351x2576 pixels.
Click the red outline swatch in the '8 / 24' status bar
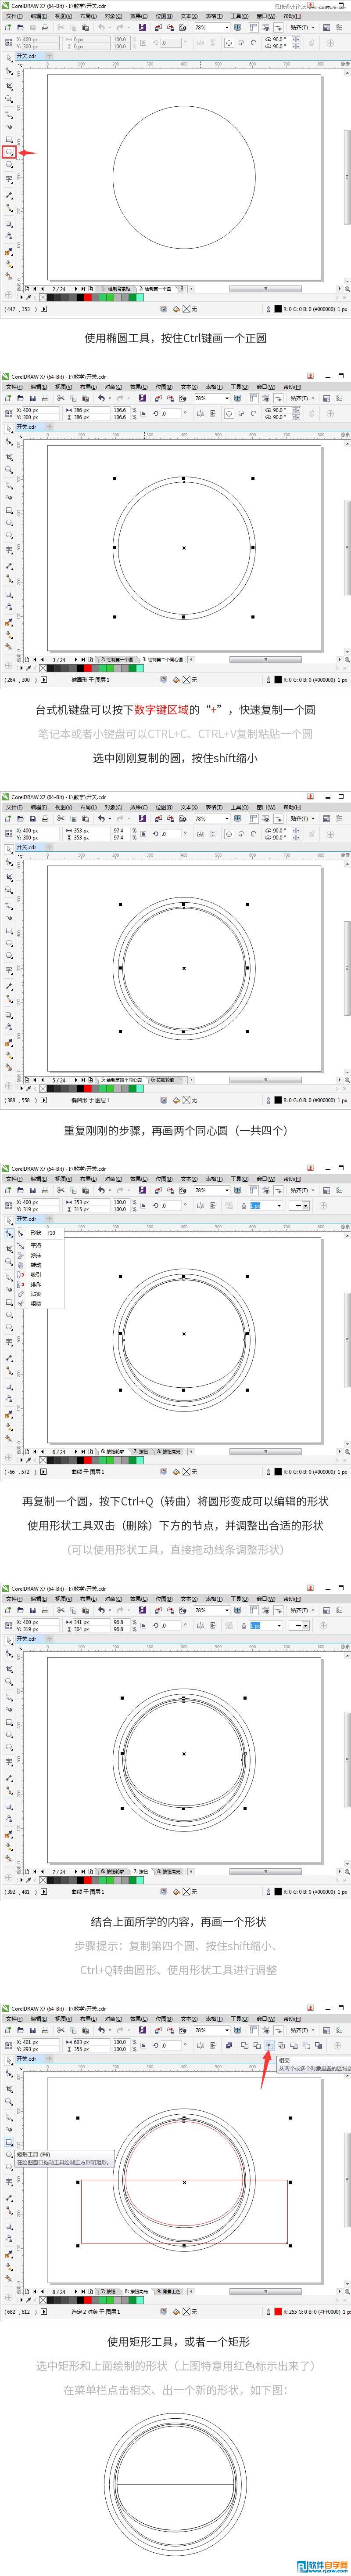(278, 2312)
